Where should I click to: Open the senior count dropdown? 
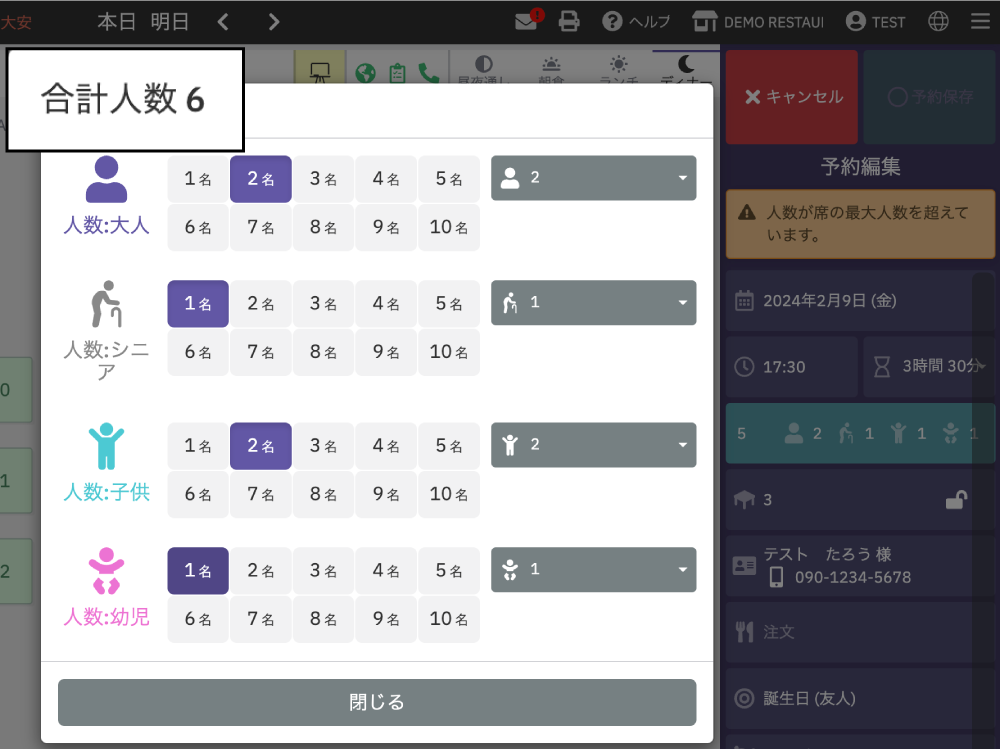[594, 302]
